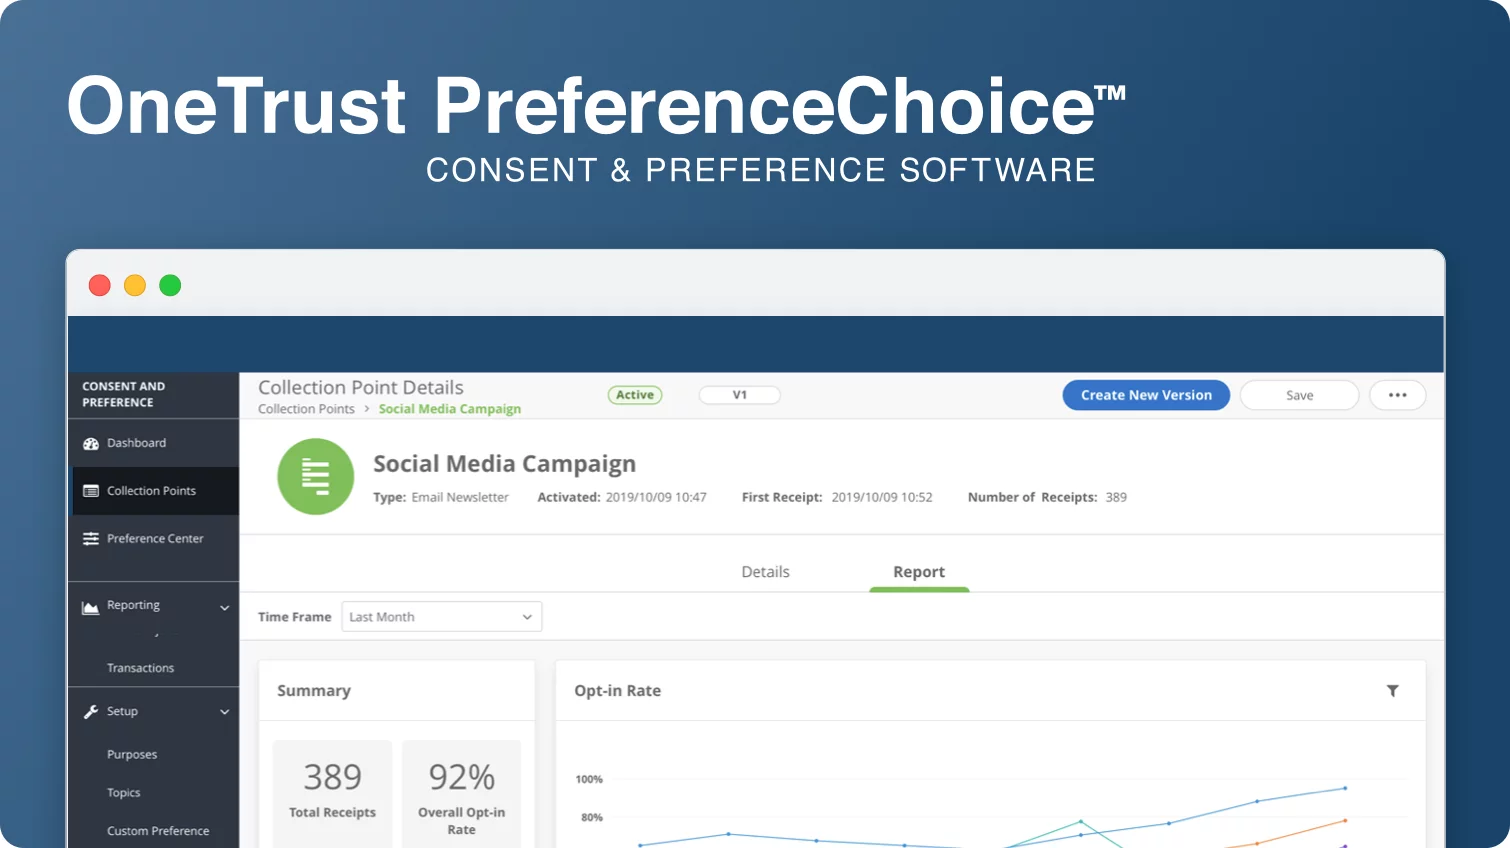The height and width of the screenshot is (848, 1510).
Task: Click the green Social Media Campaign icon
Action: point(316,477)
